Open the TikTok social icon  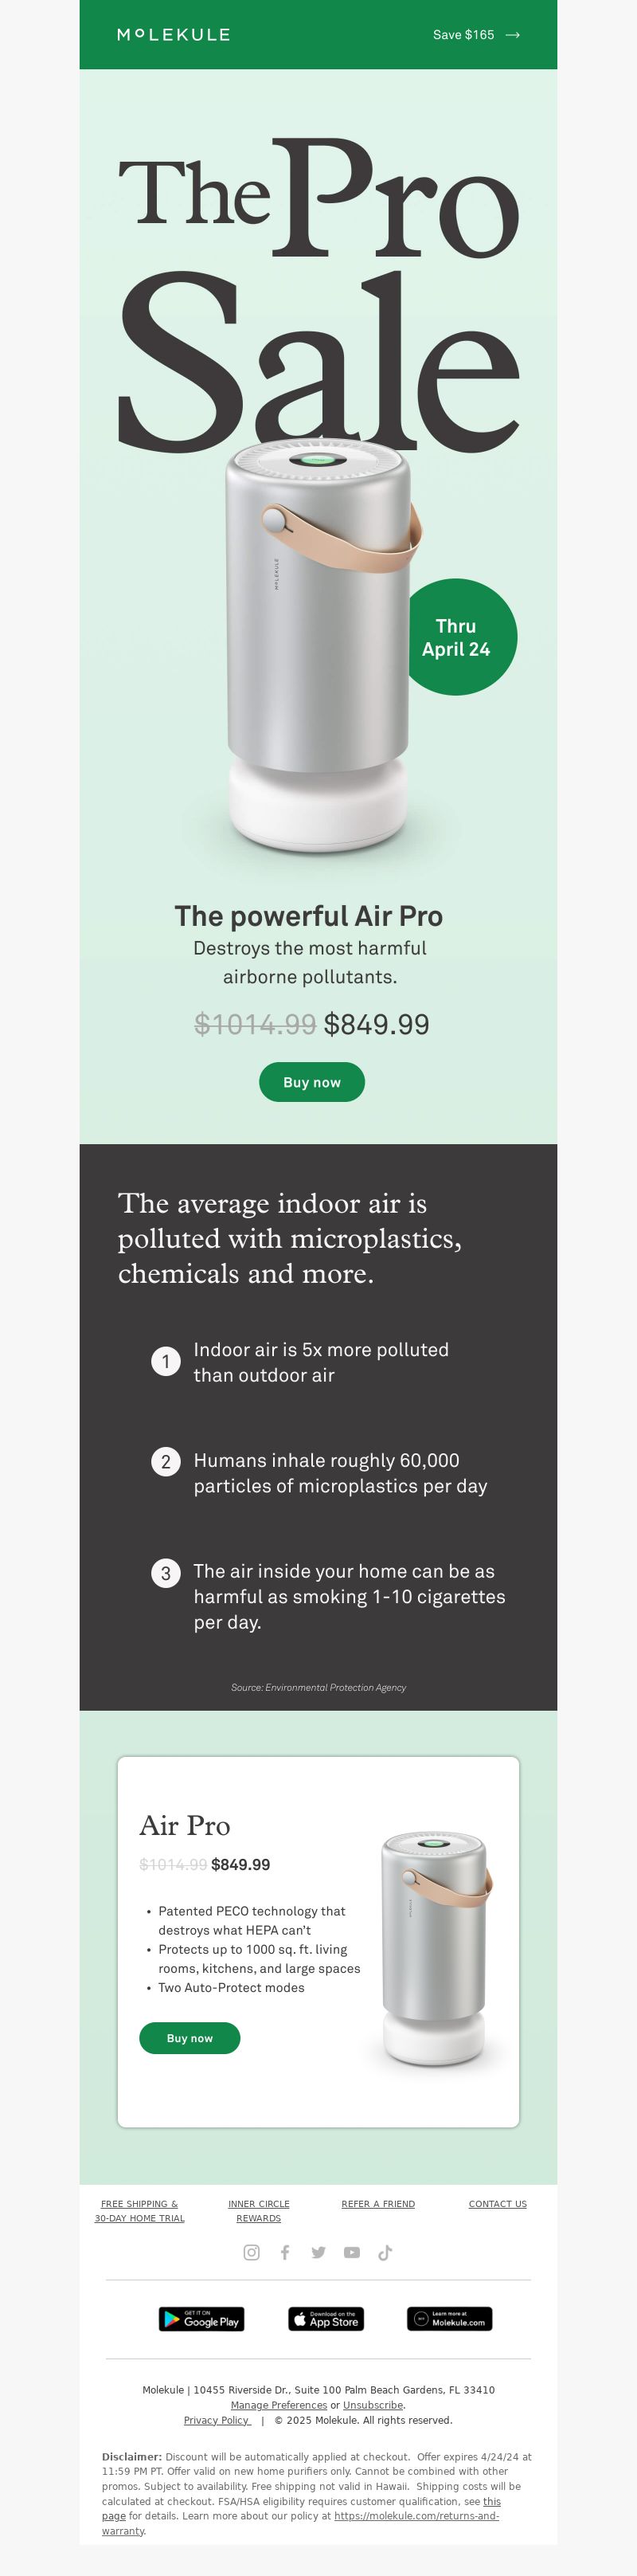[x=385, y=2252]
